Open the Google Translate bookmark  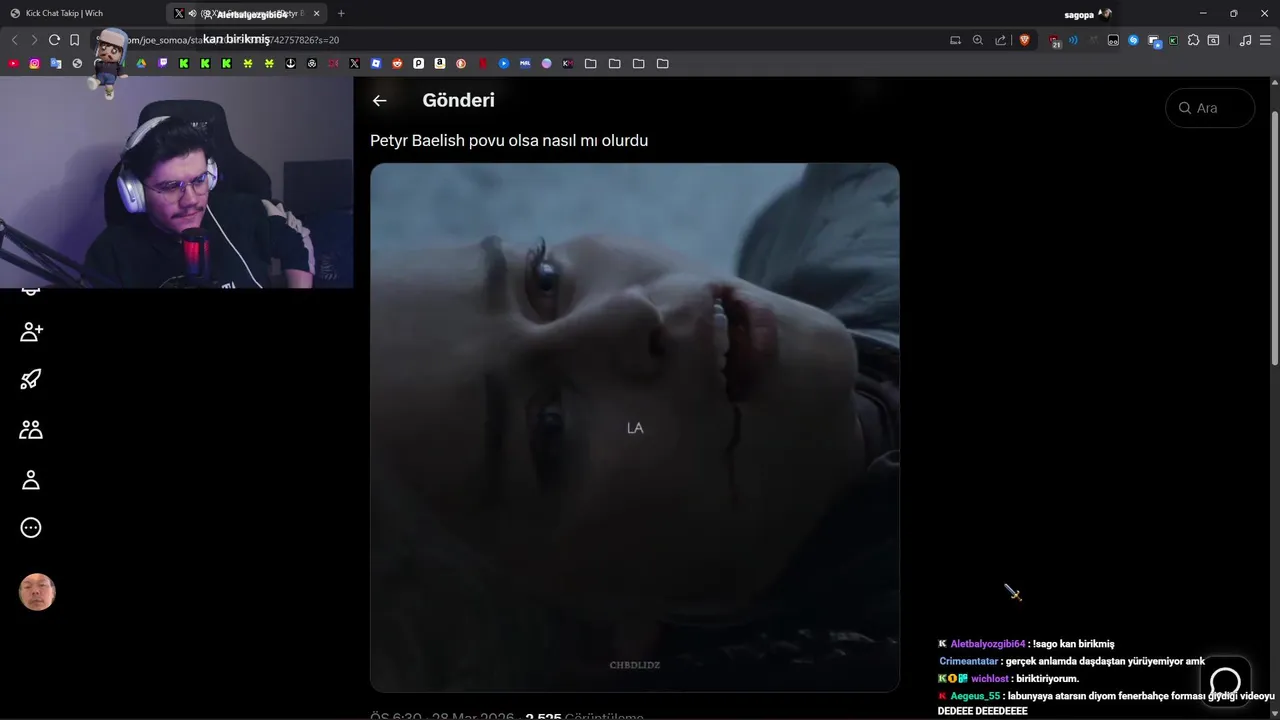(x=55, y=63)
